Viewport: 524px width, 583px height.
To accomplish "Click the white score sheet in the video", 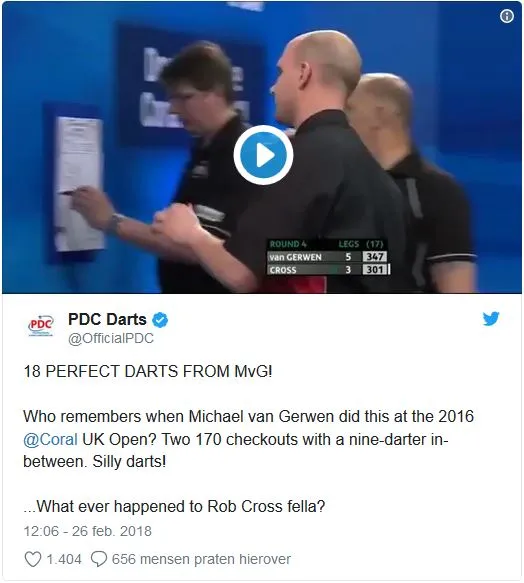I will [79, 184].
